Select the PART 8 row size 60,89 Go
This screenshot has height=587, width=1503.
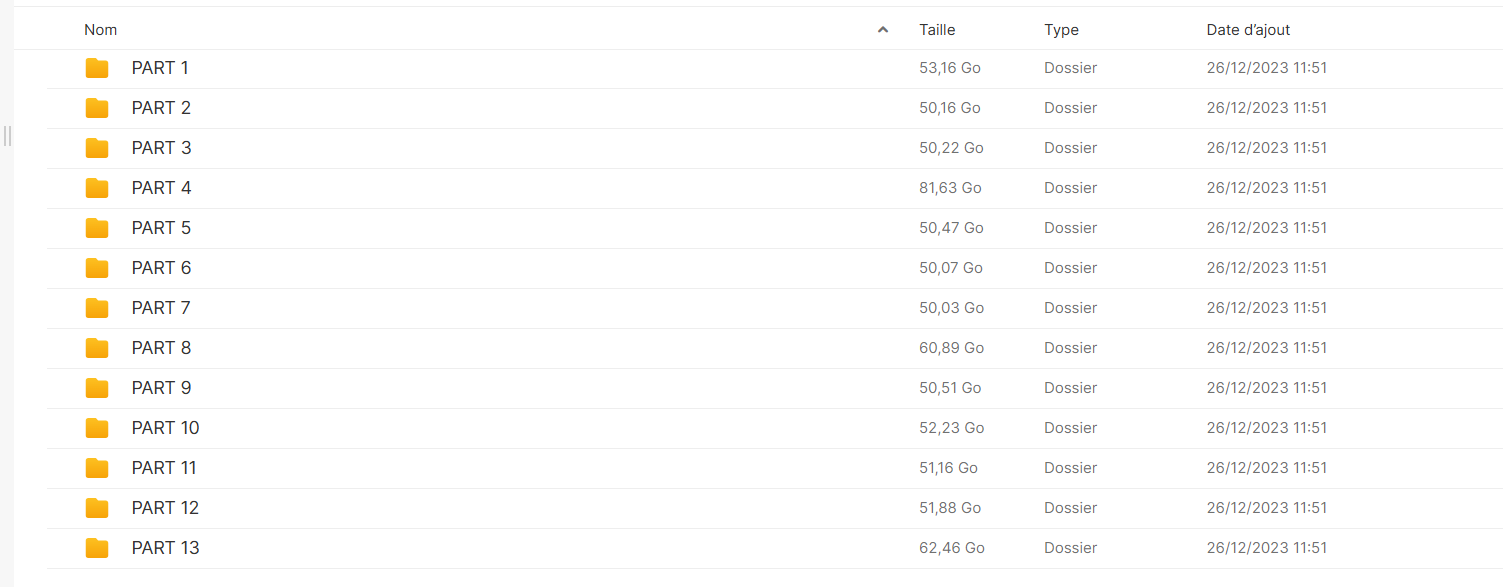pos(951,348)
